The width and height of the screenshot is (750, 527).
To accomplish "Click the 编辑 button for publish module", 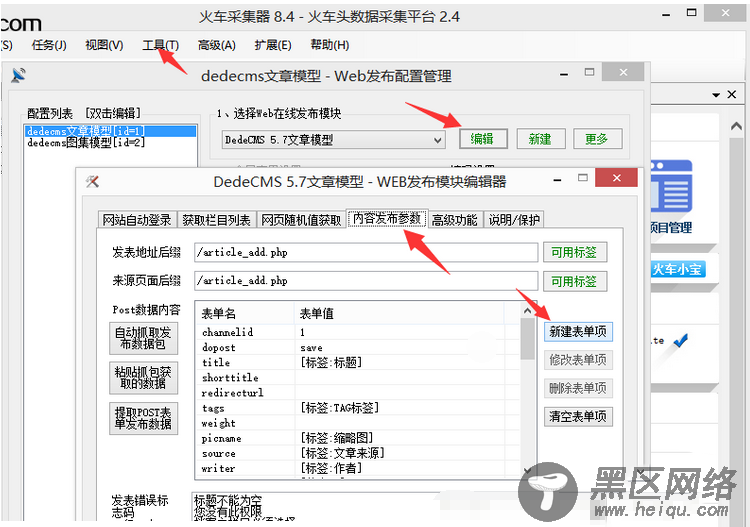I will (x=483, y=139).
